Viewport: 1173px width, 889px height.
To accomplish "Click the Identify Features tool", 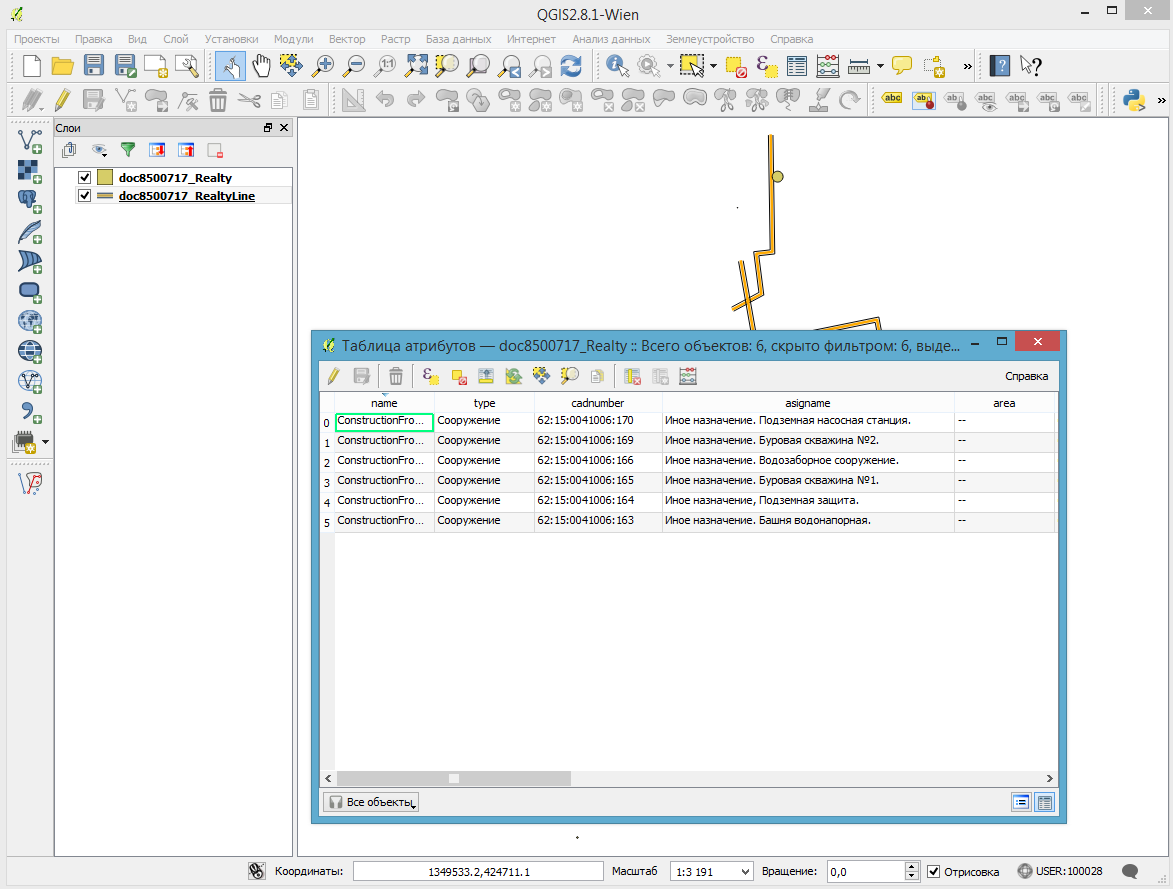I will [618, 67].
